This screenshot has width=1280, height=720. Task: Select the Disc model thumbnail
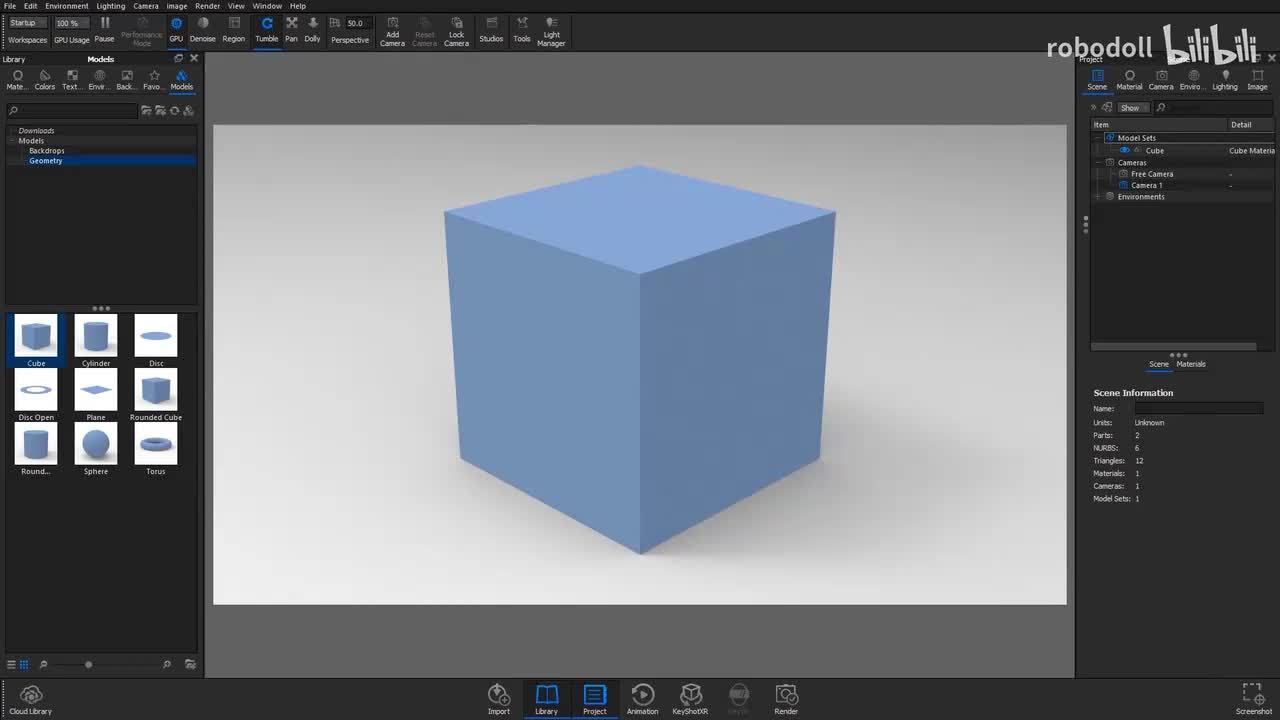pyautogui.click(x=156, y=341)
